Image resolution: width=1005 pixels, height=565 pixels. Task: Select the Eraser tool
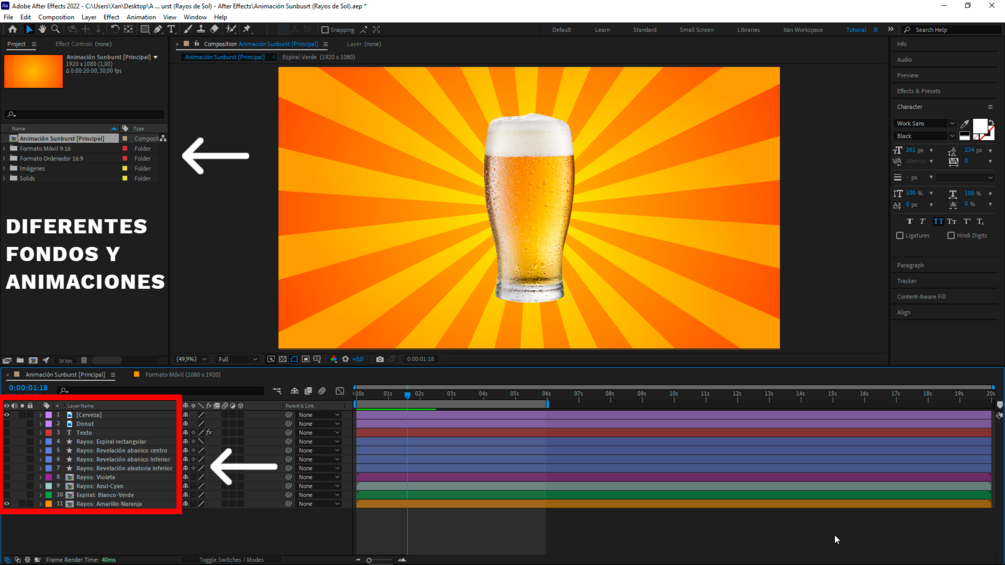click(214, 29)
